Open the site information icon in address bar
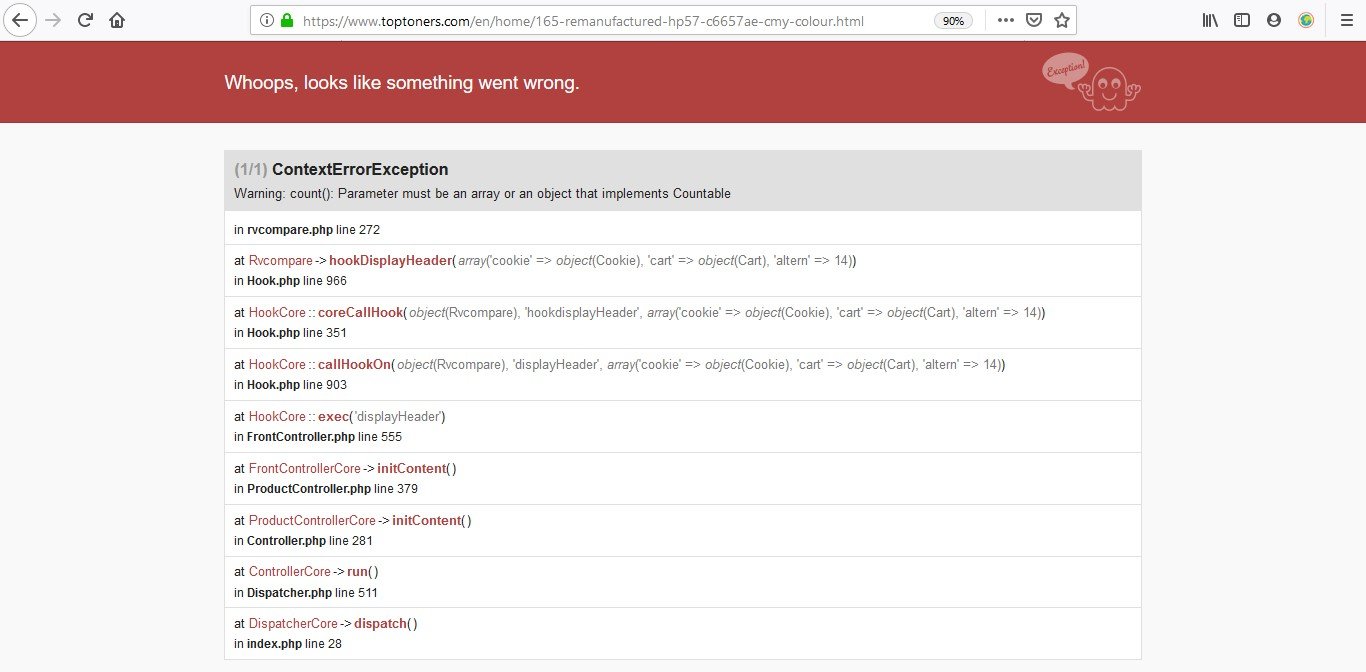 coord(267,20)
